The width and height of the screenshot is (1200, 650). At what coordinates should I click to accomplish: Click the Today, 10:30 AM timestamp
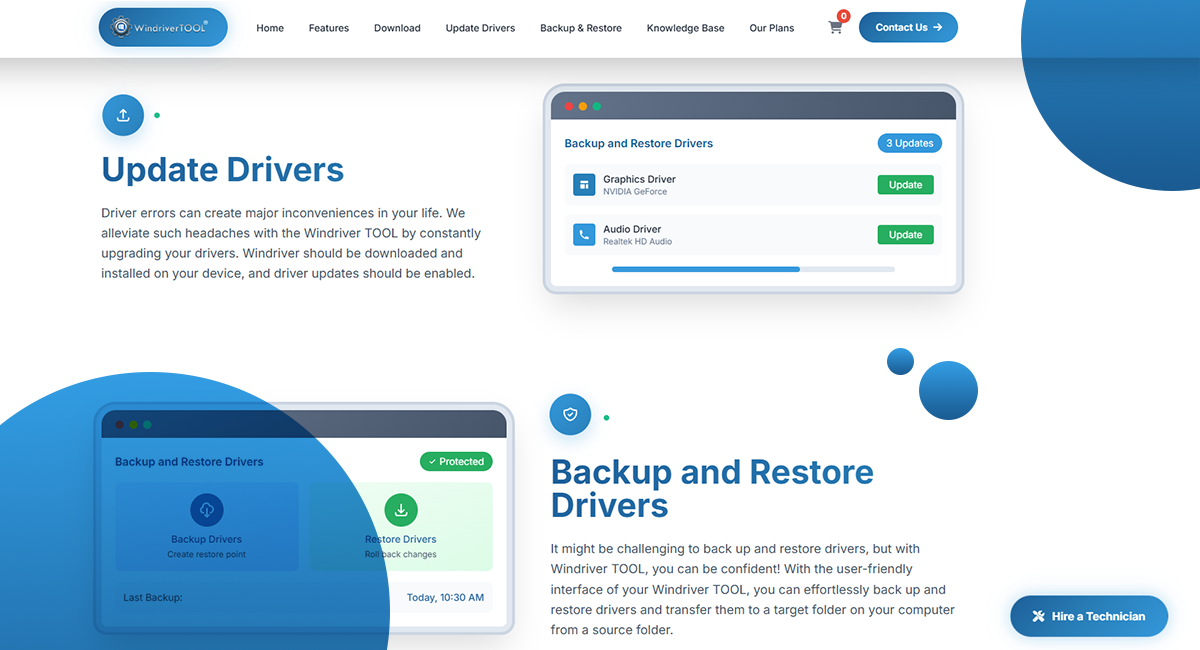[x=445, y=598]
